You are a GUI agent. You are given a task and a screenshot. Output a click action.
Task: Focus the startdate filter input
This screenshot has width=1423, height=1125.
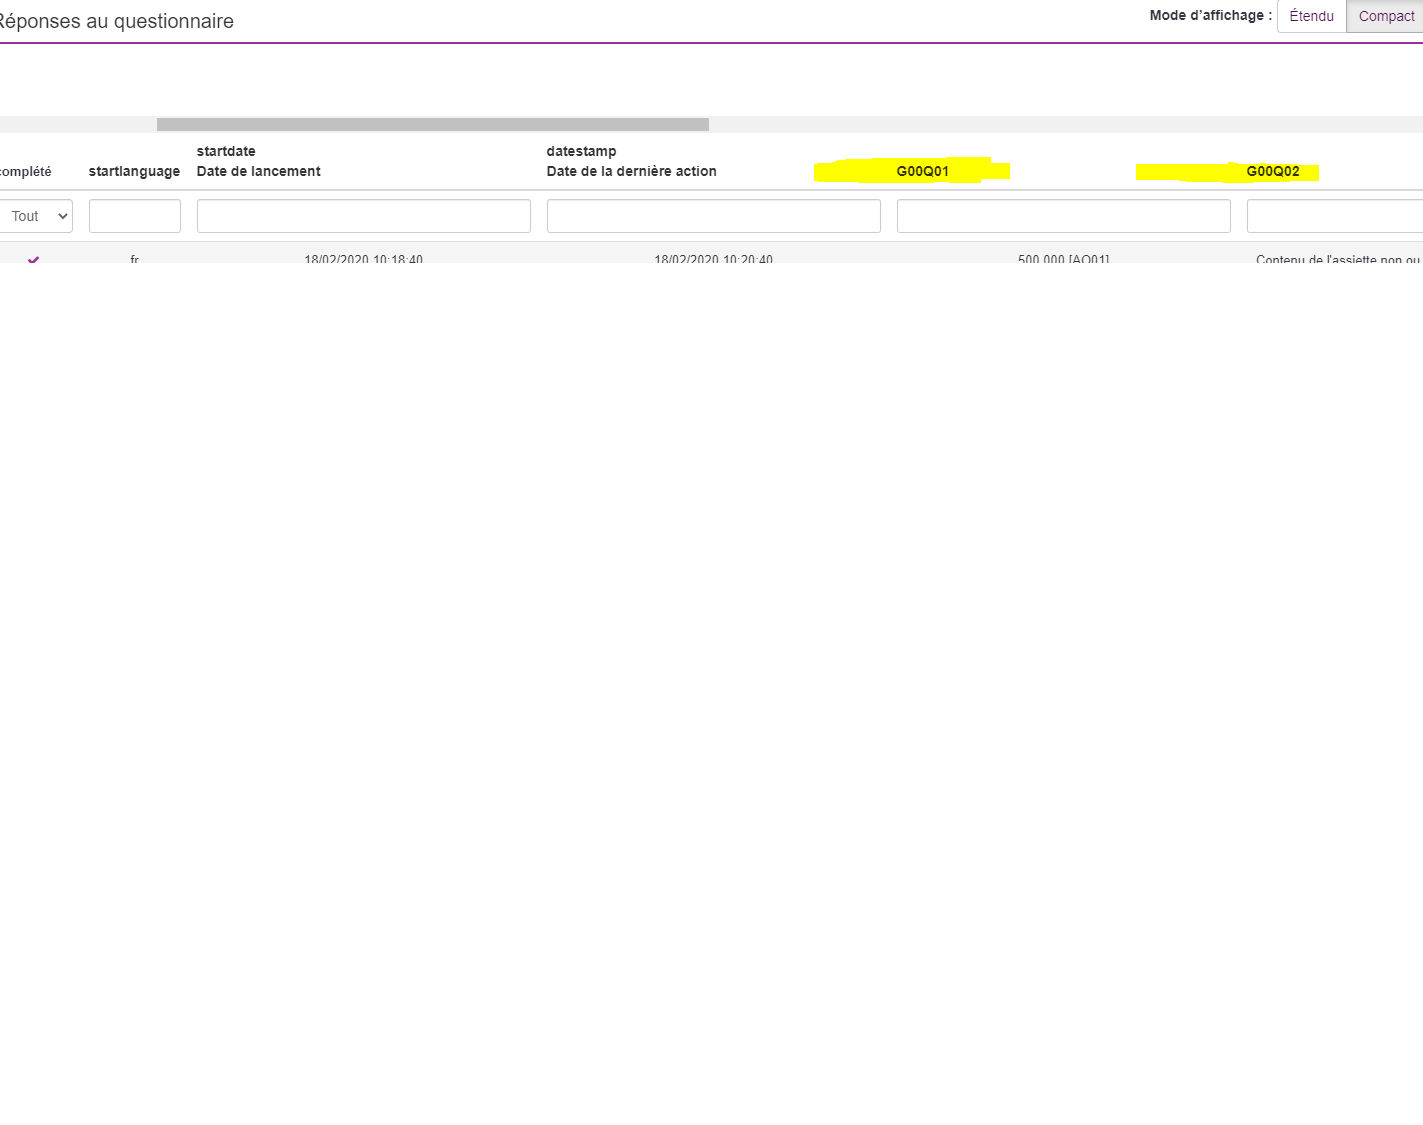[363, 216]
